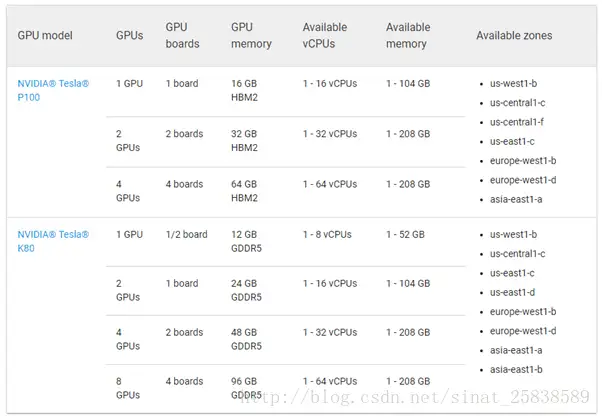Click the asia-east1-b zone entry
The width and height of the screenshot is (602, 417).
pyautogui.click(x=516, y=369)
